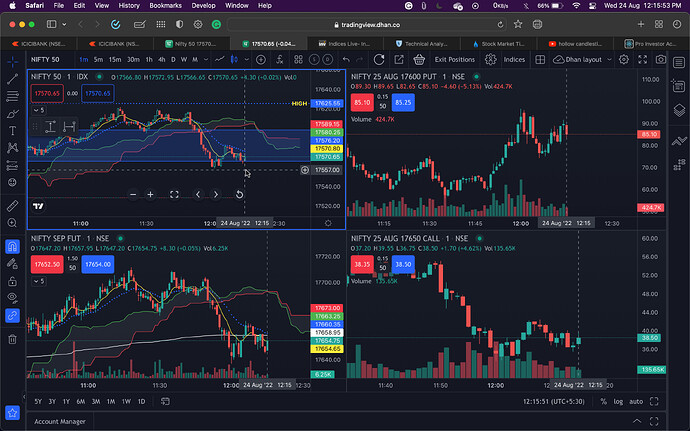
Task: Select the 5Y date range
Action: pos(38,402)
